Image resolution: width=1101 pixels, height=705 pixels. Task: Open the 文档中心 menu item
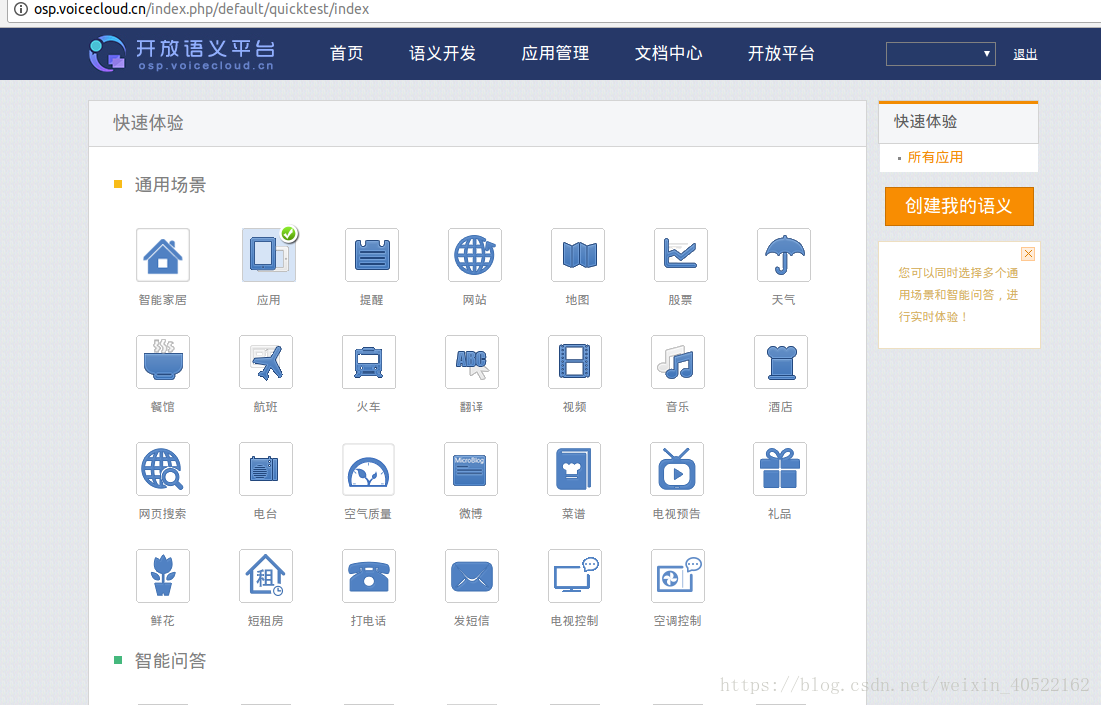[x=668, y=53]
